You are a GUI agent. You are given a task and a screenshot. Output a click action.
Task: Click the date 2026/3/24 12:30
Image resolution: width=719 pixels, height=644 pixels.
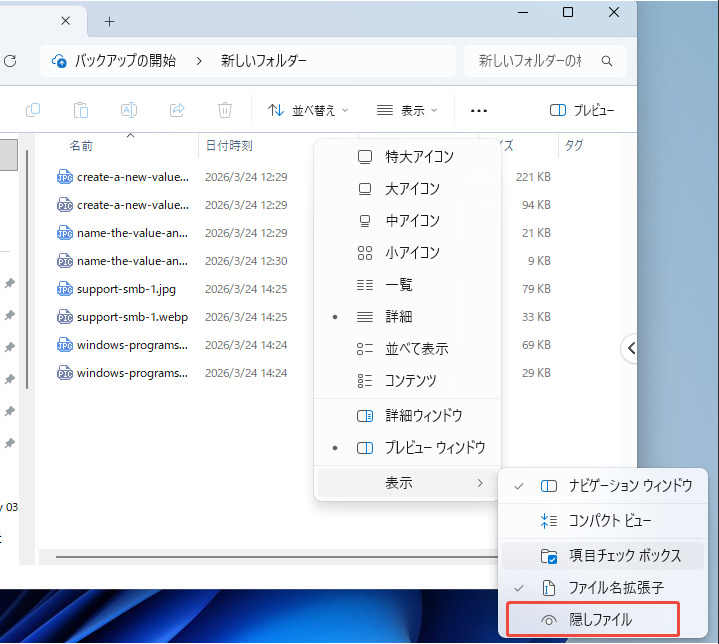246,261
